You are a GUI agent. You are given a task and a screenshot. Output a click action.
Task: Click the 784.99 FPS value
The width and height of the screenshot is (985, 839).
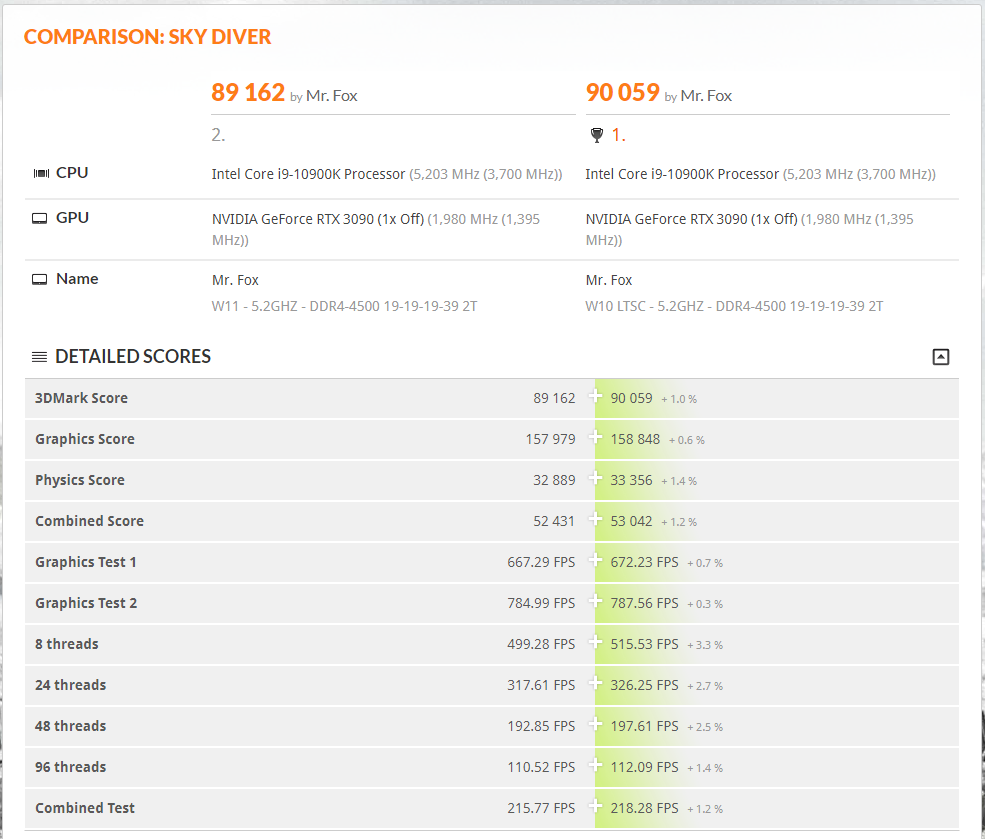541,603
